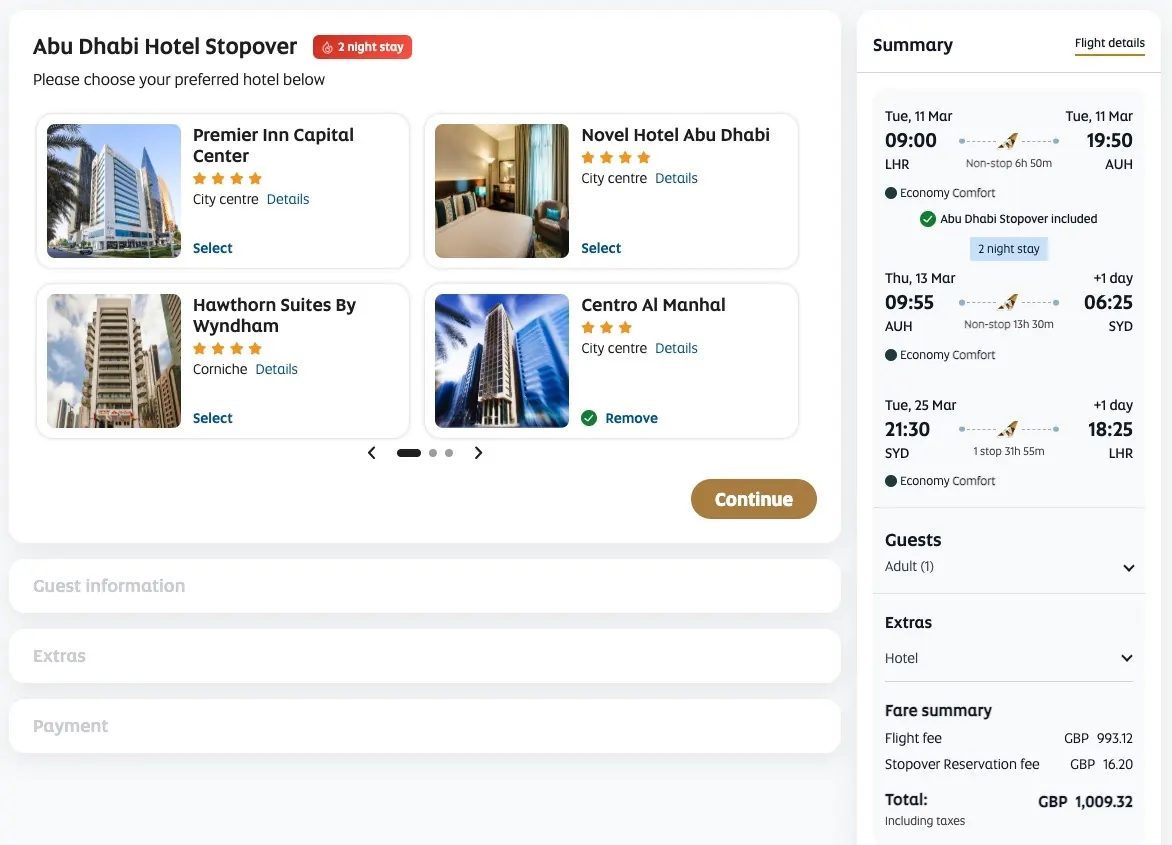The width and height of the screenshot is (1172, 845).
Task: Open Centro Al Manhal building photo
Action: [x=502, y=361]
